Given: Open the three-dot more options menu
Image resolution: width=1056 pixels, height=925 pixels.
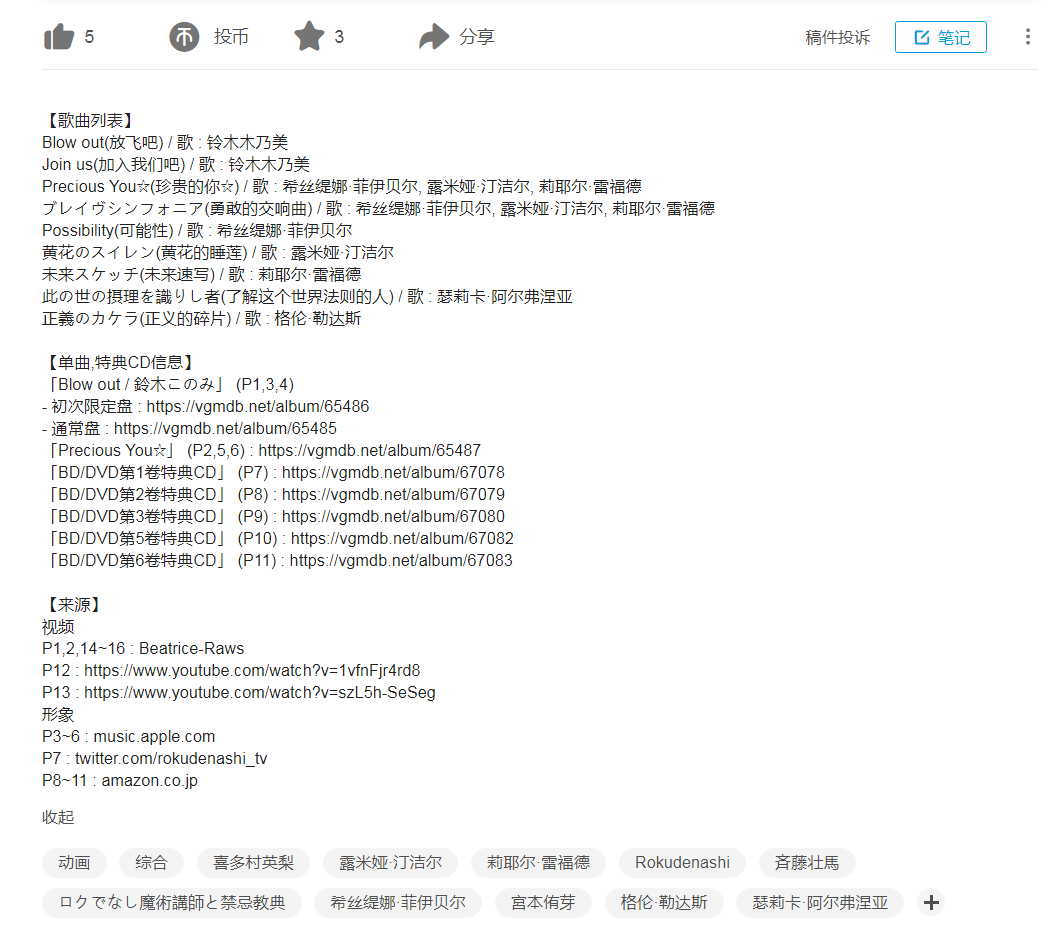Looking at the screenshot, I should pos(1027,36).
